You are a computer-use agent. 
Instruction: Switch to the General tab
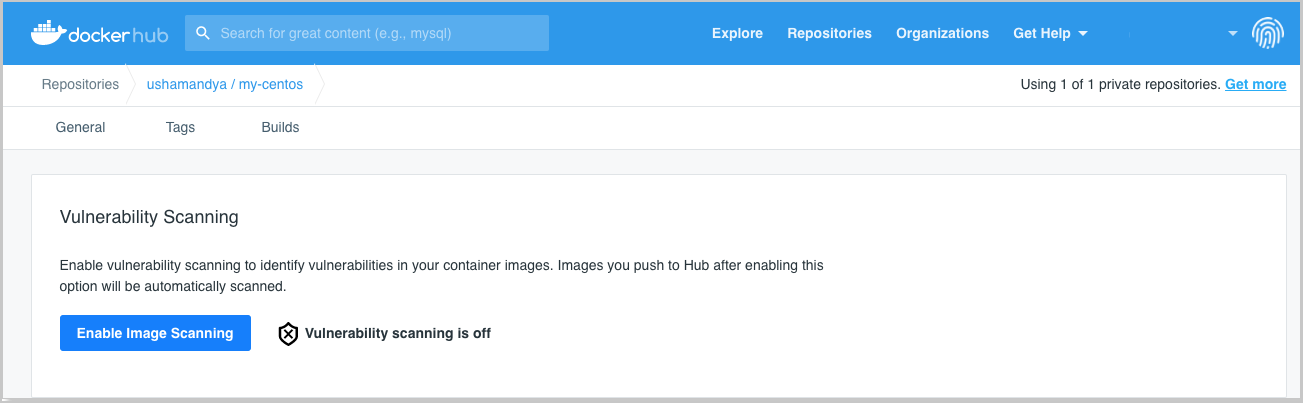[x=80, y=127]
